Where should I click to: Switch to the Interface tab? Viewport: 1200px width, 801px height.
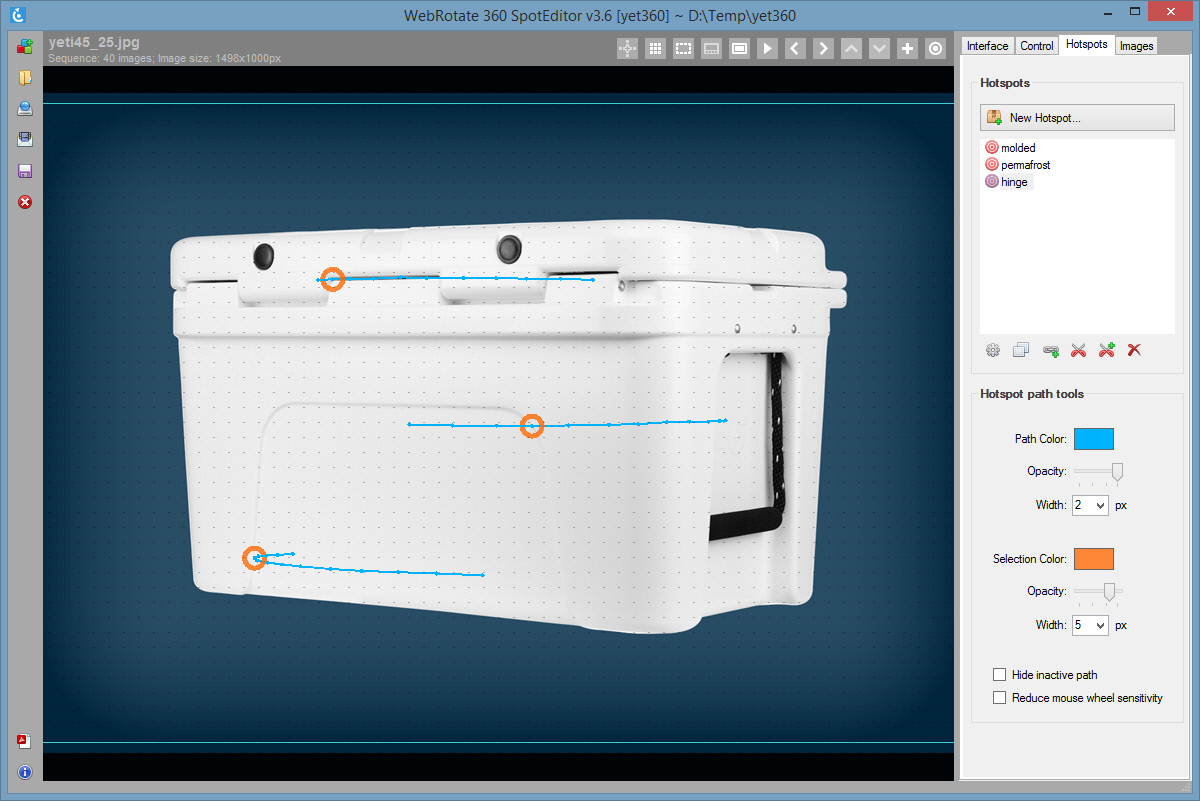987,46
